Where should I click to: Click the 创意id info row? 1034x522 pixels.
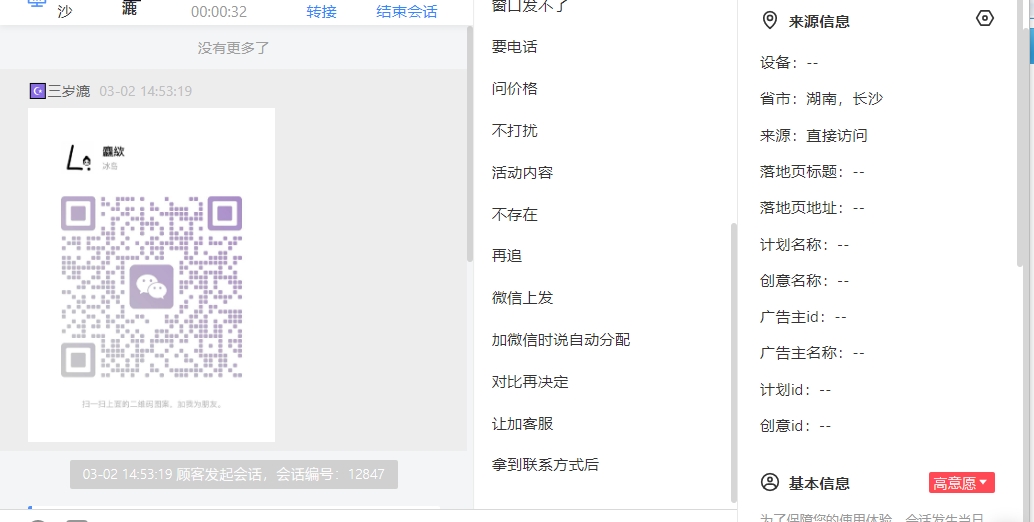tap(795, 426)
